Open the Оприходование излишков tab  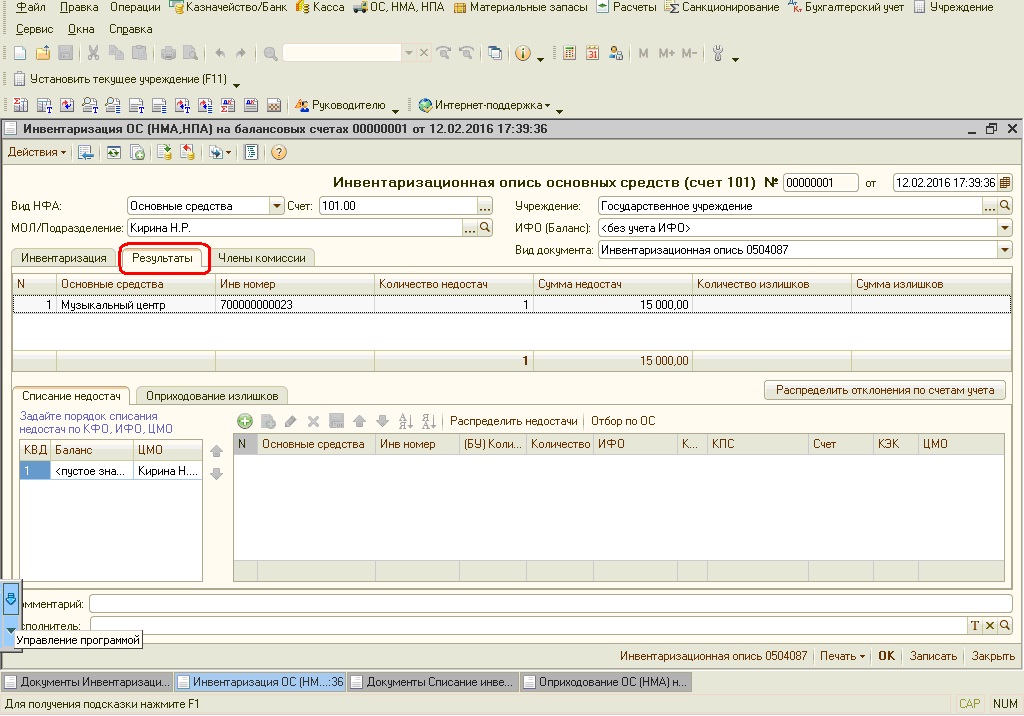212,395
